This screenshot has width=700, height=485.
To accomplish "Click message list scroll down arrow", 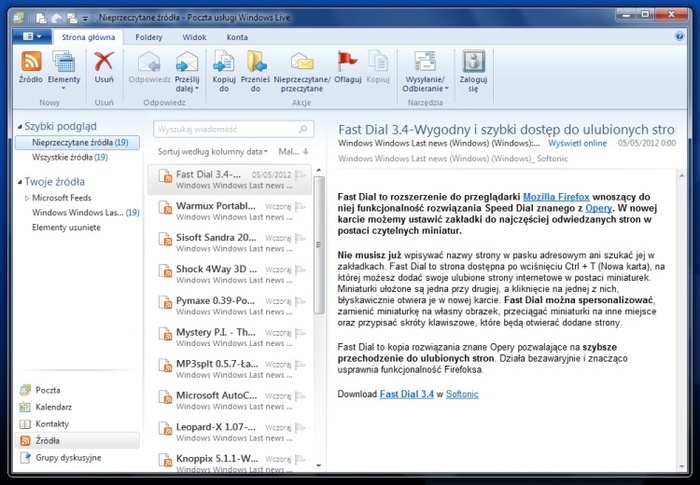I will [319, 465].
